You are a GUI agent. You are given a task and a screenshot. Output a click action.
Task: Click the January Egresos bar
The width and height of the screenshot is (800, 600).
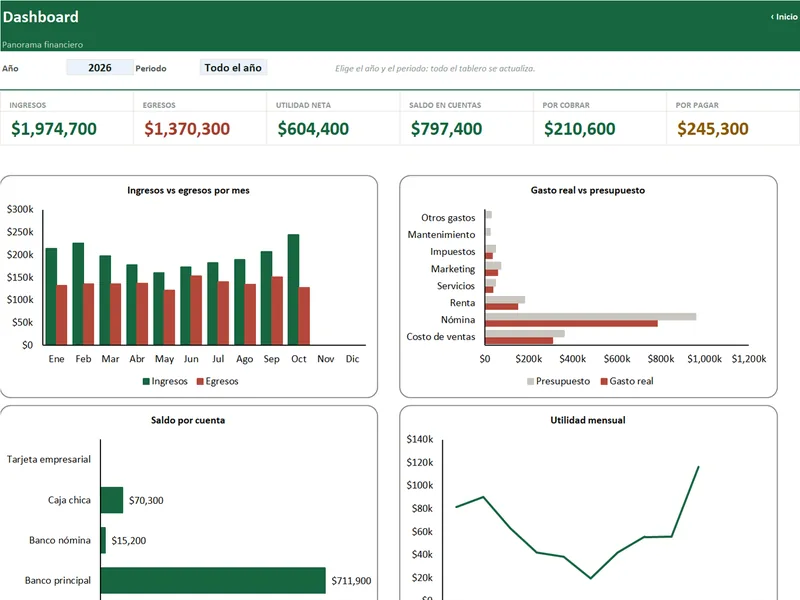coord(62,315)
